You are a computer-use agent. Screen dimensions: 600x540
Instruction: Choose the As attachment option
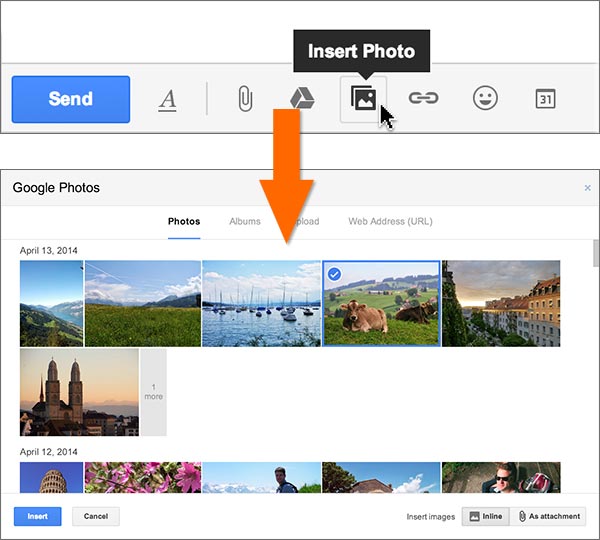548,517
